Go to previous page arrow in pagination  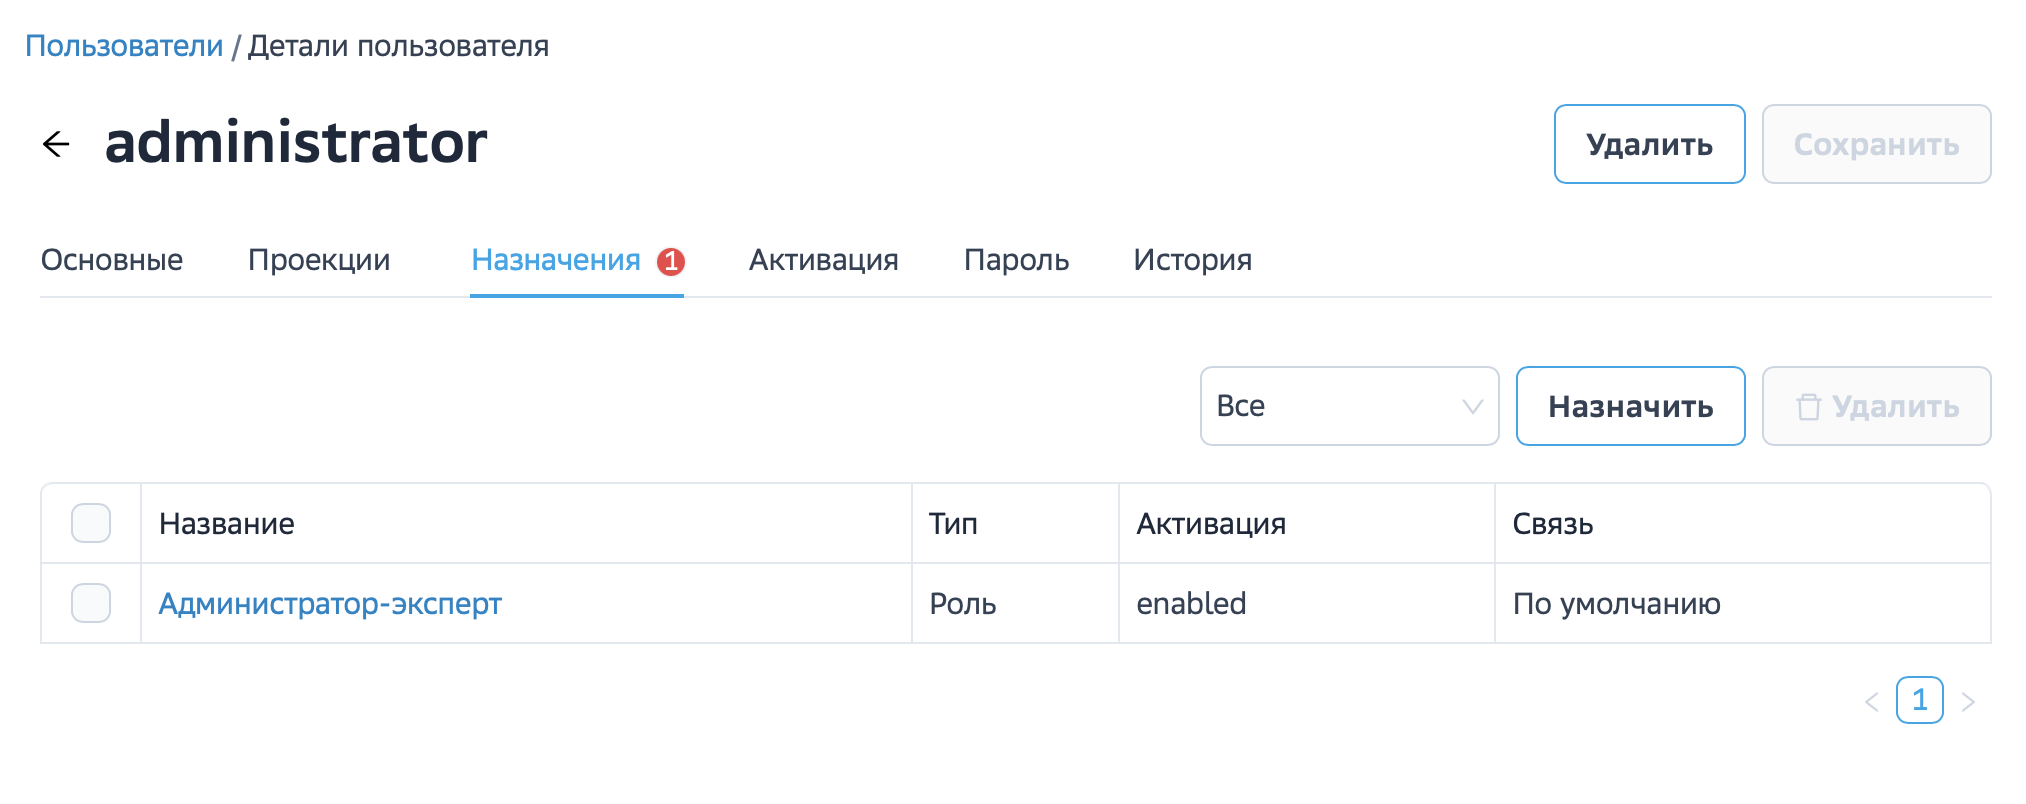coord(1872,702)
